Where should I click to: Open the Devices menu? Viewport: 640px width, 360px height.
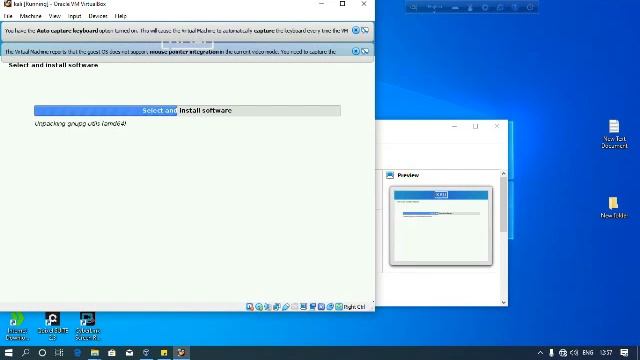click(98, 16)
